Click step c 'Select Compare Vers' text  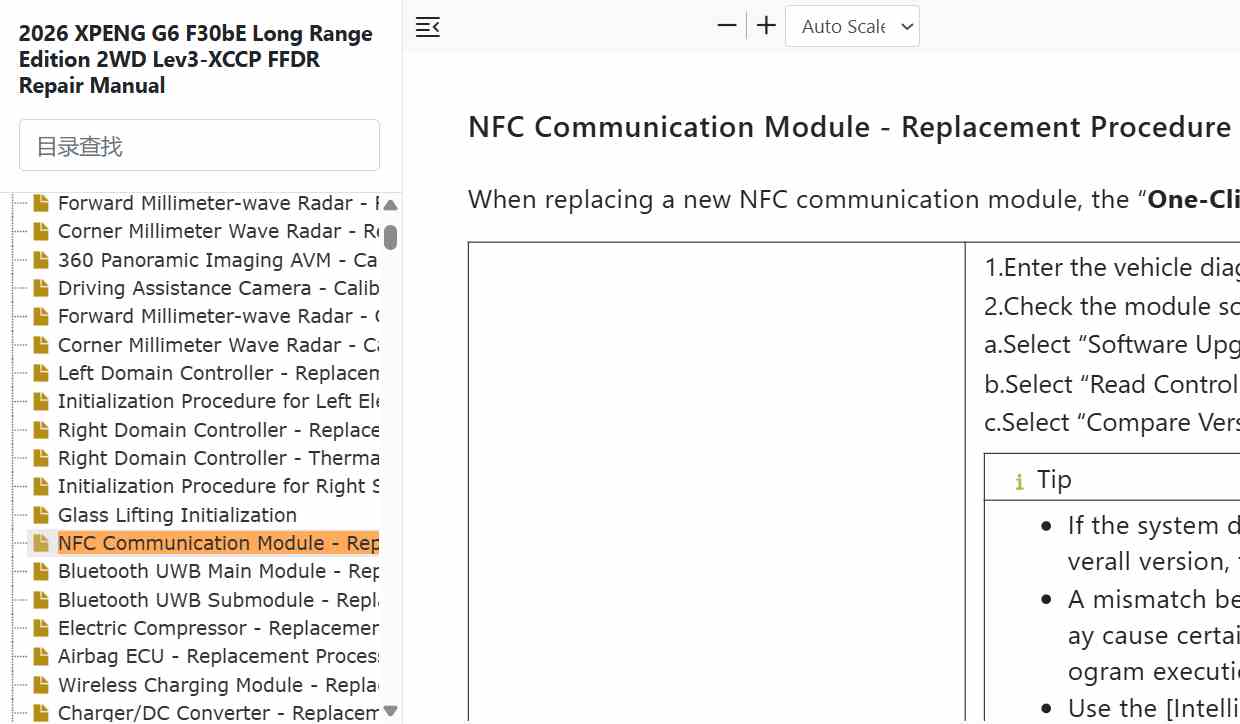coord(1112,422)
